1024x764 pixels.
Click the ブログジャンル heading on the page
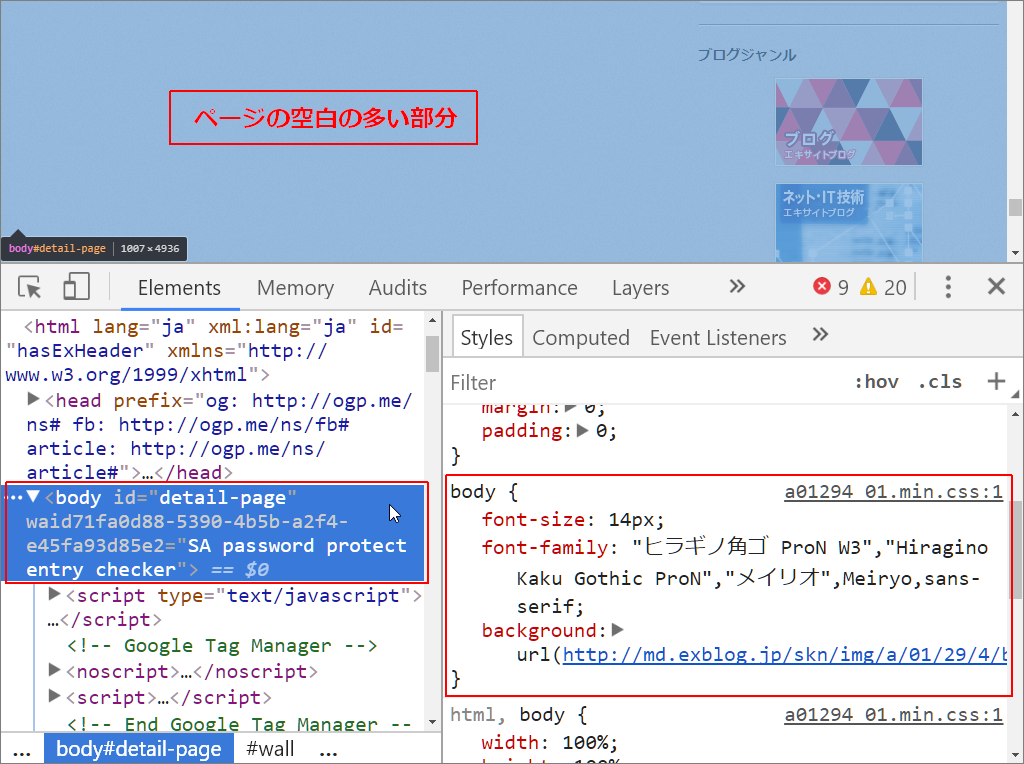746,55
